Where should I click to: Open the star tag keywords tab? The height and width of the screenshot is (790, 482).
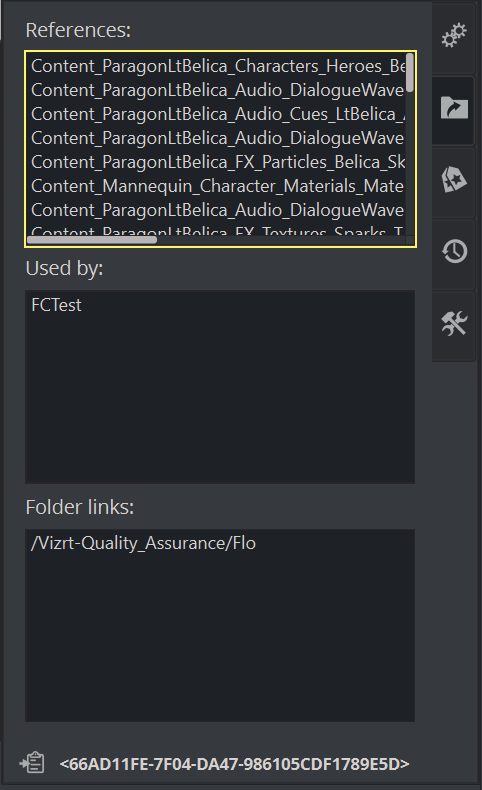[454, 180]
